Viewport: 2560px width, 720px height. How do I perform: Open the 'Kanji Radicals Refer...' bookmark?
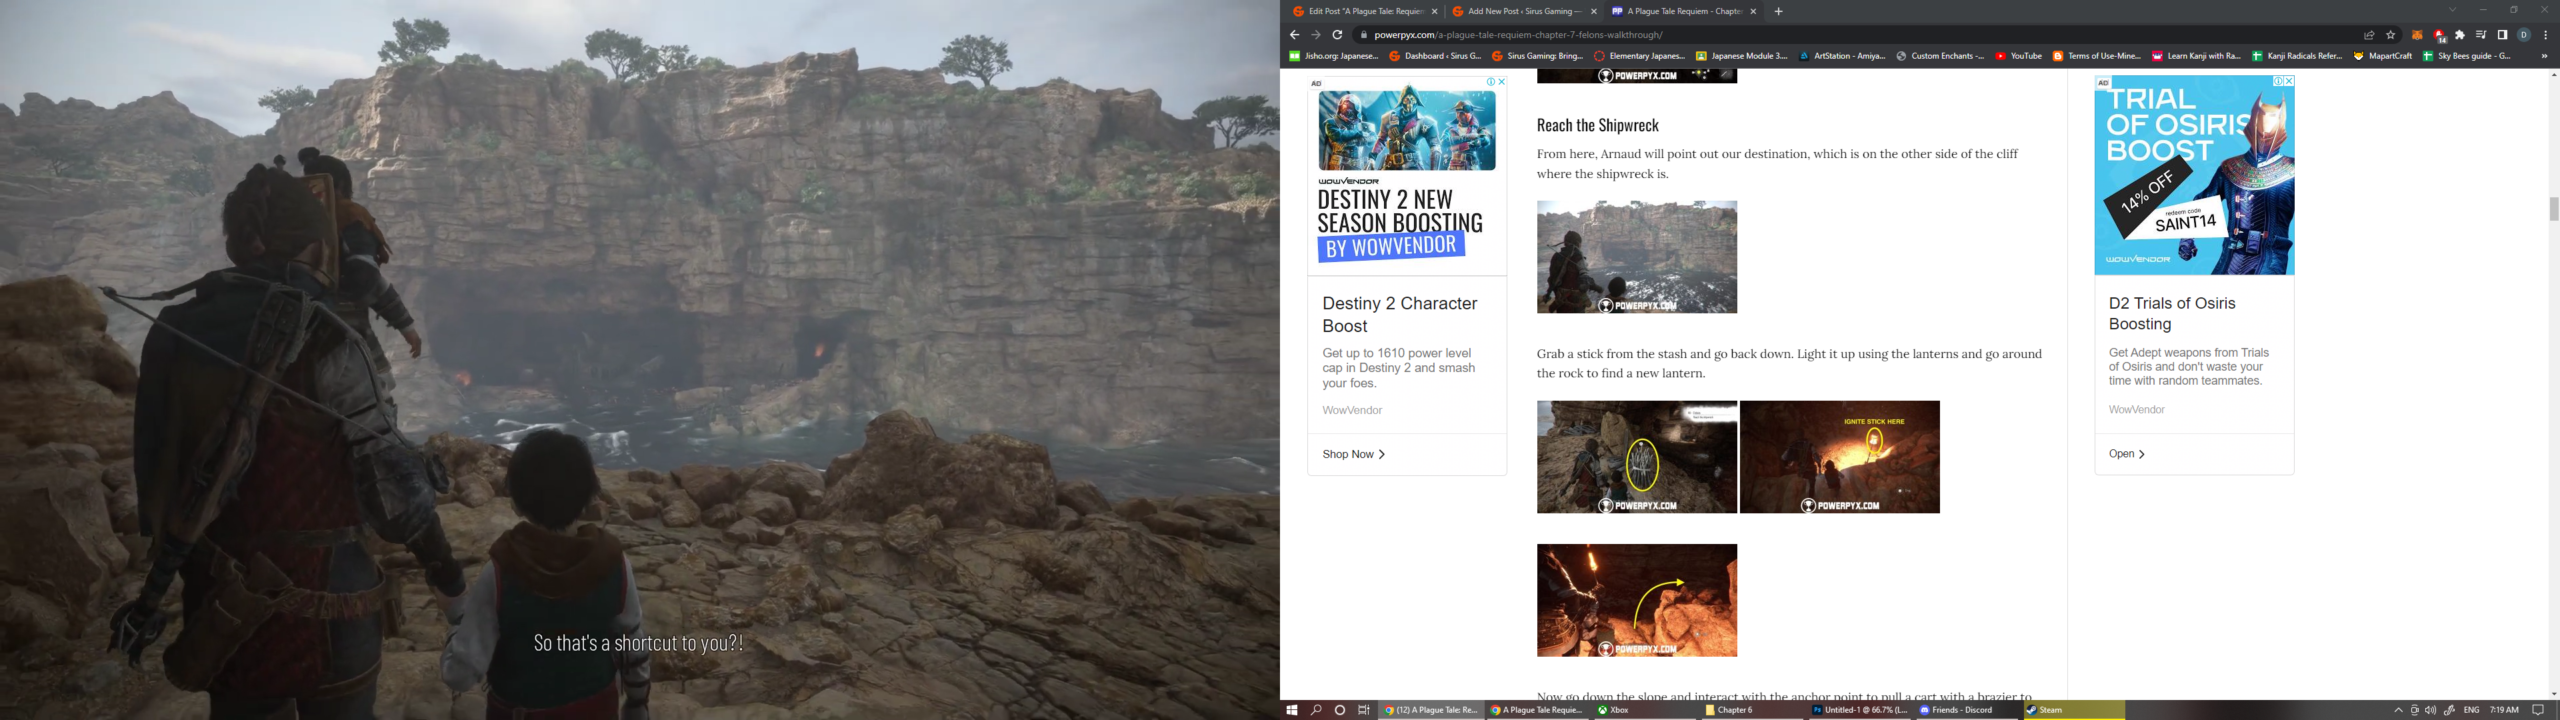click(x=2297, y=56)
